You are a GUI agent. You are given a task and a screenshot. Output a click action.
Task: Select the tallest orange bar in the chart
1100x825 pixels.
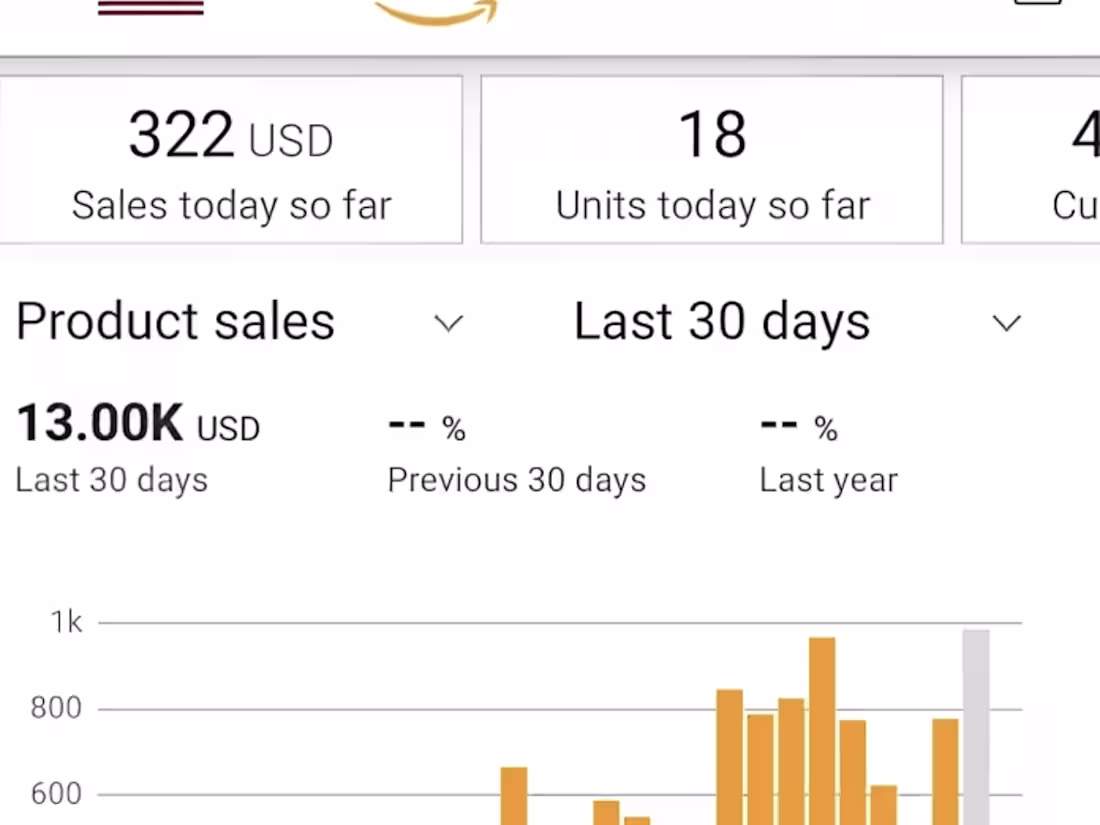tap(822, 730)
